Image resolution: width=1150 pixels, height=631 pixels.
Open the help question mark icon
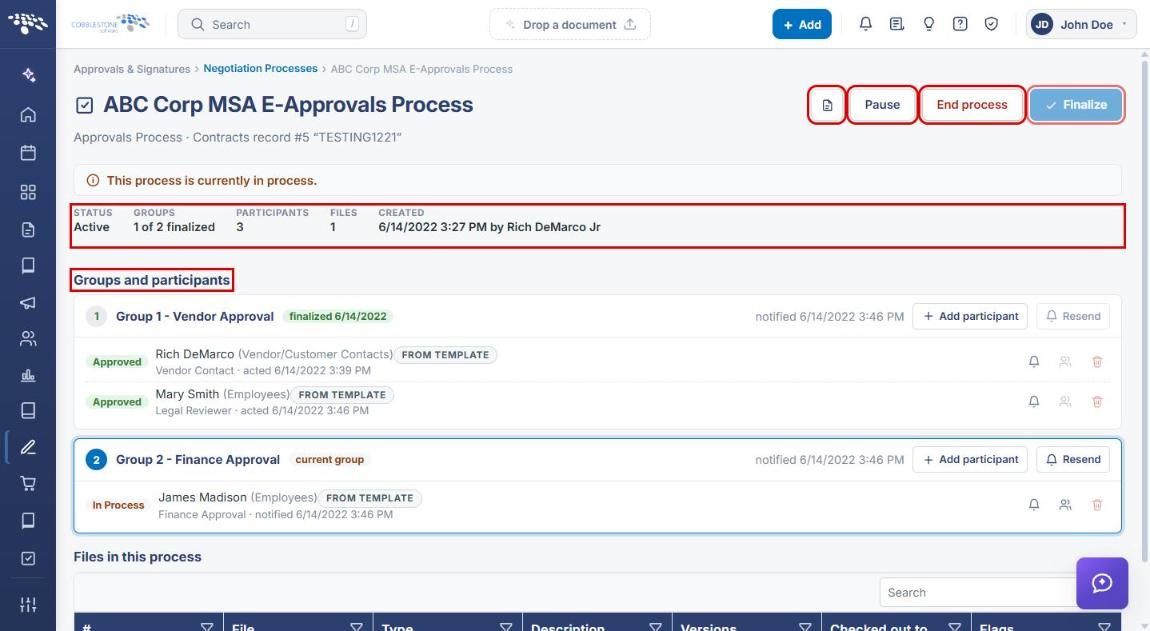pos(959,24)
